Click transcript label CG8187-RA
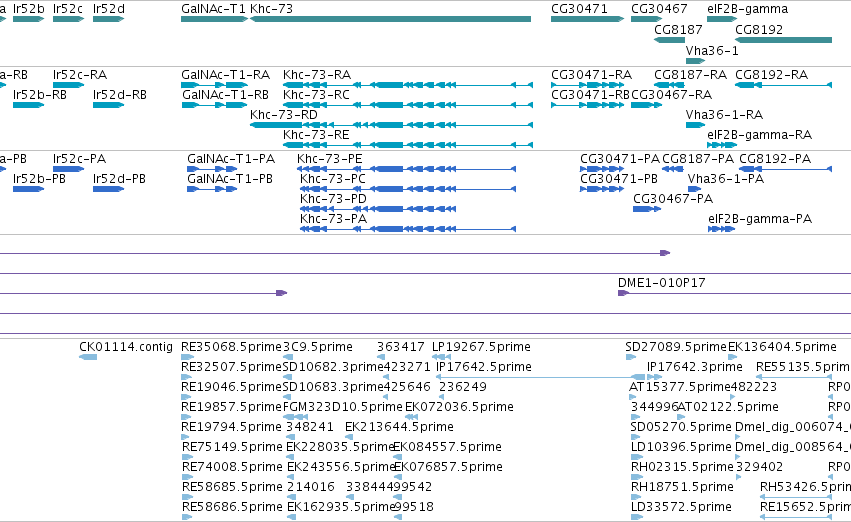This screenshot has width=851, height=522. pos(690,74)
